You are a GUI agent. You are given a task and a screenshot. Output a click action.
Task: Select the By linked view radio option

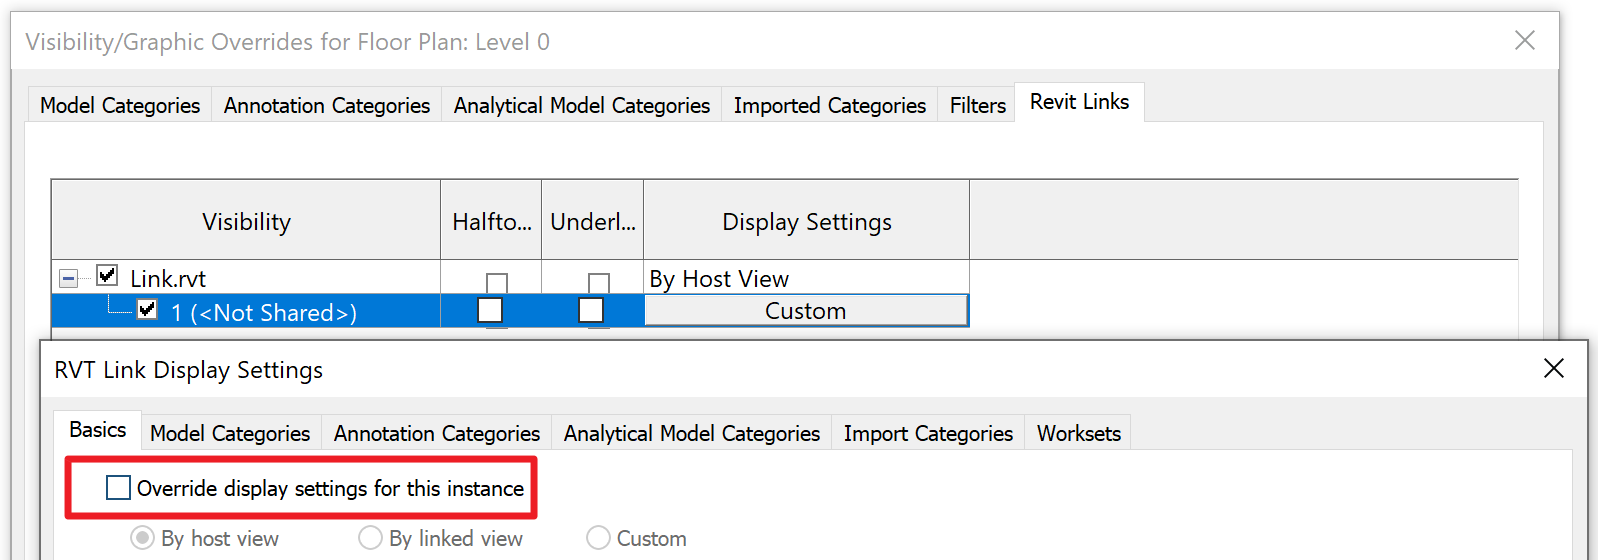pyautogui.click(x=371, y=538)
